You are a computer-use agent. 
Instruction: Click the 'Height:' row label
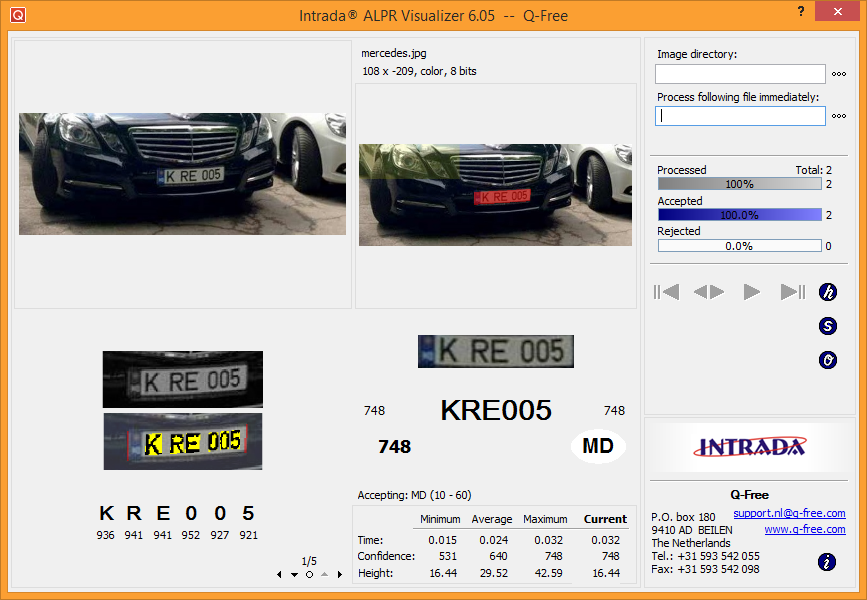375,573
